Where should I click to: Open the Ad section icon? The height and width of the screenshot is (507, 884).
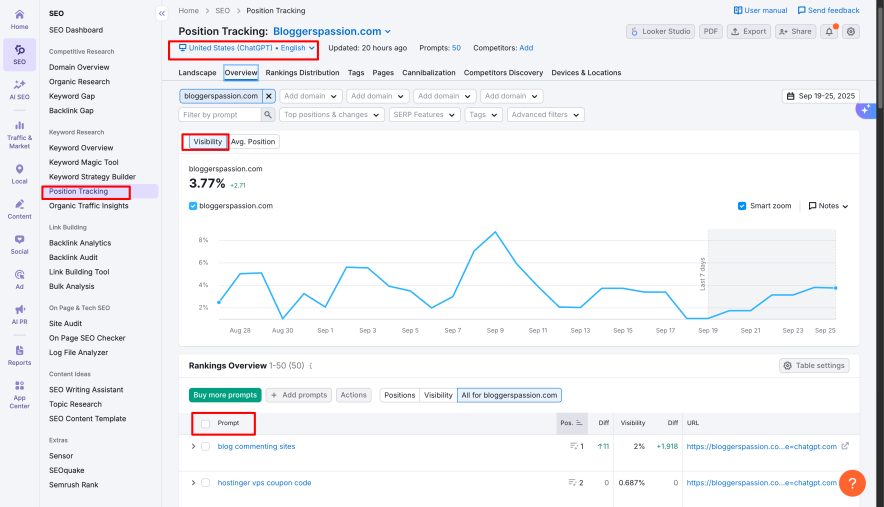(x=19, y=279)
